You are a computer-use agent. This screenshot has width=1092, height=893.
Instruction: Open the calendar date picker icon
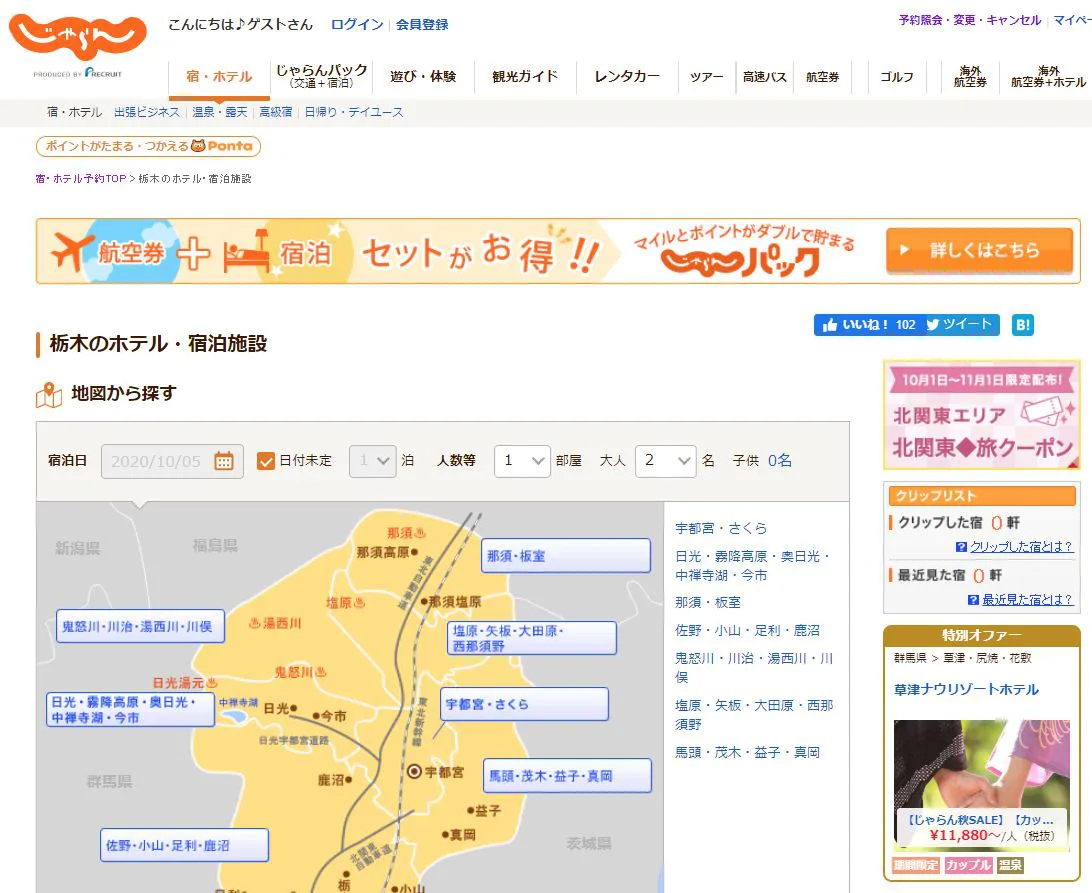pyautogui.click(x=224, y=461)
